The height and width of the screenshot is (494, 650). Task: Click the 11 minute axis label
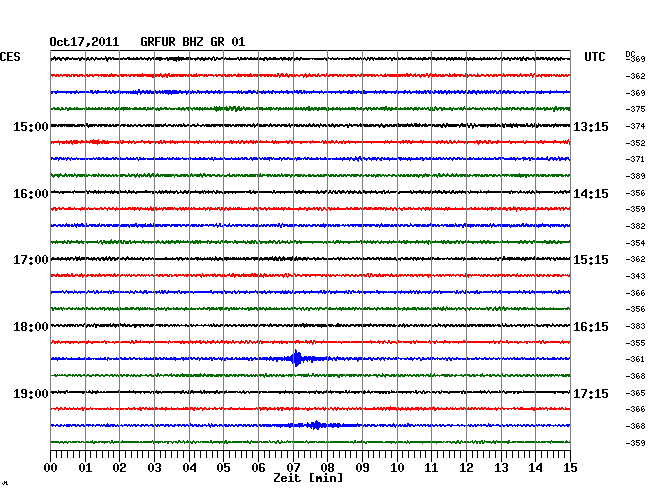click(431, 467)
